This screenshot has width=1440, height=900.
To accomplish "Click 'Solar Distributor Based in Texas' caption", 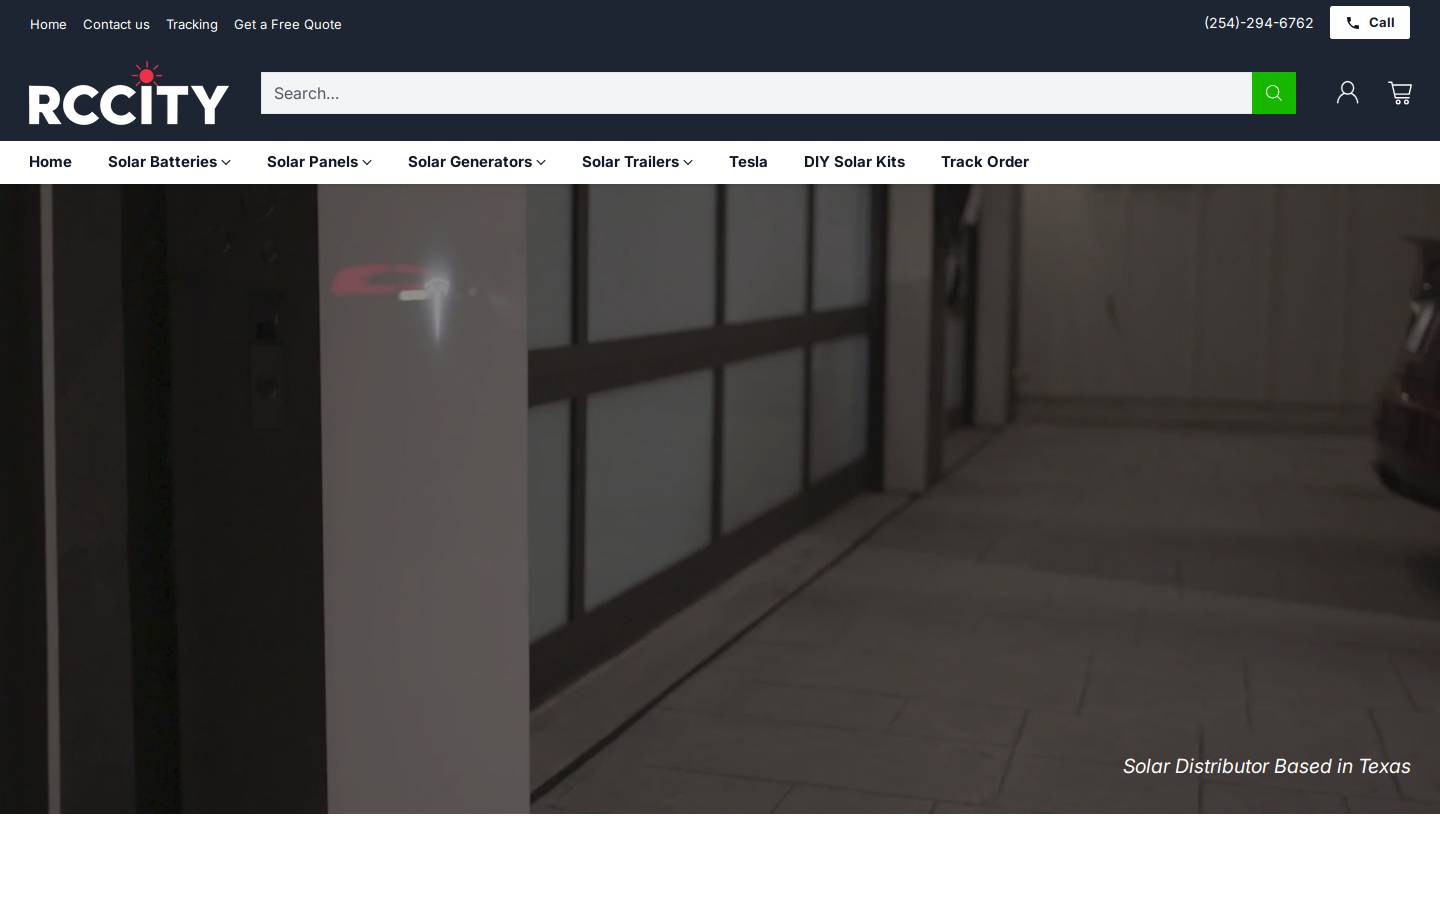I will [1266, 766].
